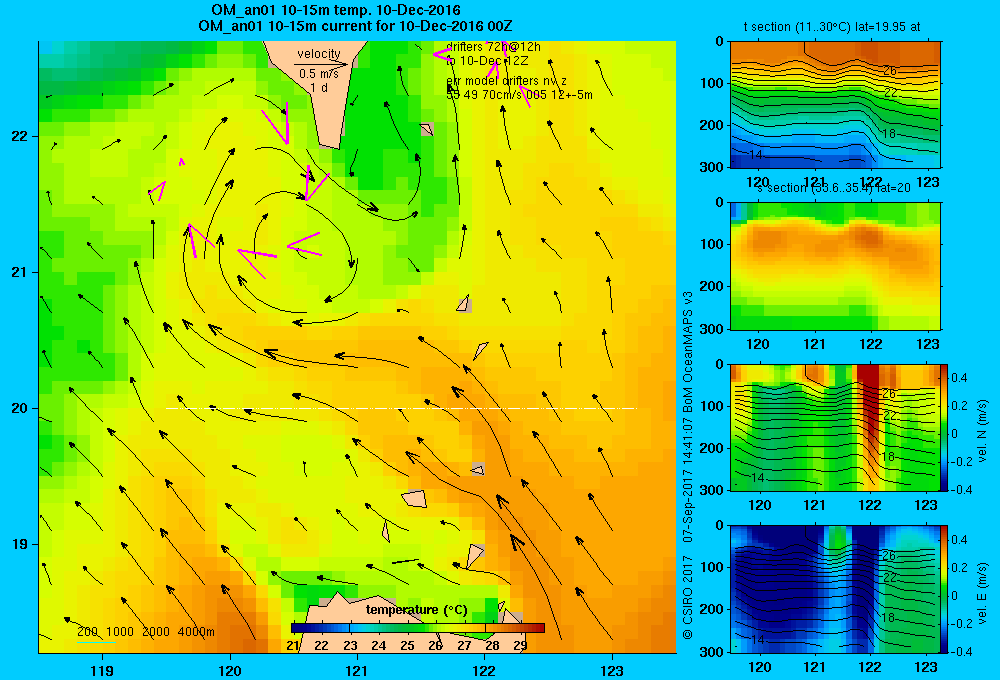This screenshot has height=680, width=1000.
Task: Click the velocity reference arrow under "velocity"
Action: pos(322,64)
